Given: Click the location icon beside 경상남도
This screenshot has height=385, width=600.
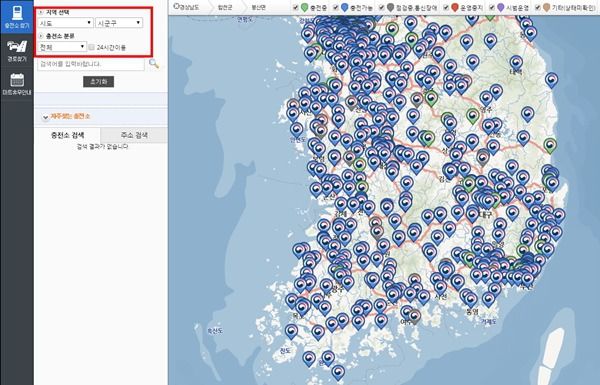Looking at the screenshot, I should click(176, 7).
